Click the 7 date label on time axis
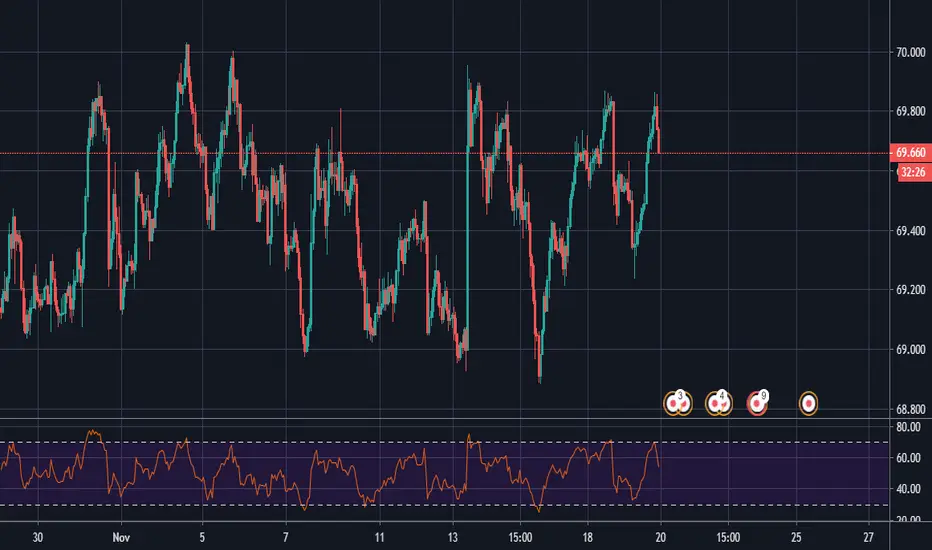Image resolution: width=932 pixels, height=550 pixels. 286,538
